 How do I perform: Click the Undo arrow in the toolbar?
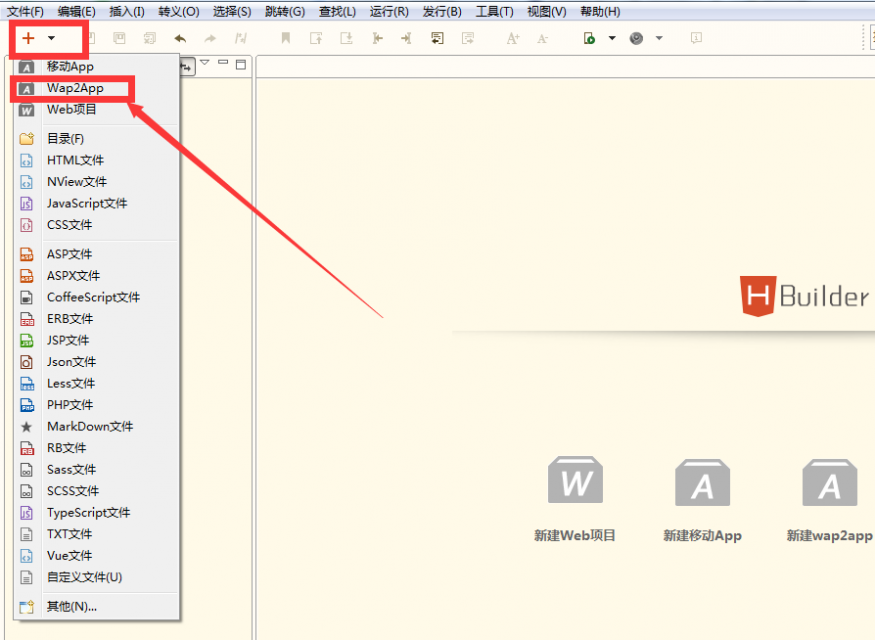click(x=180, y=38)
